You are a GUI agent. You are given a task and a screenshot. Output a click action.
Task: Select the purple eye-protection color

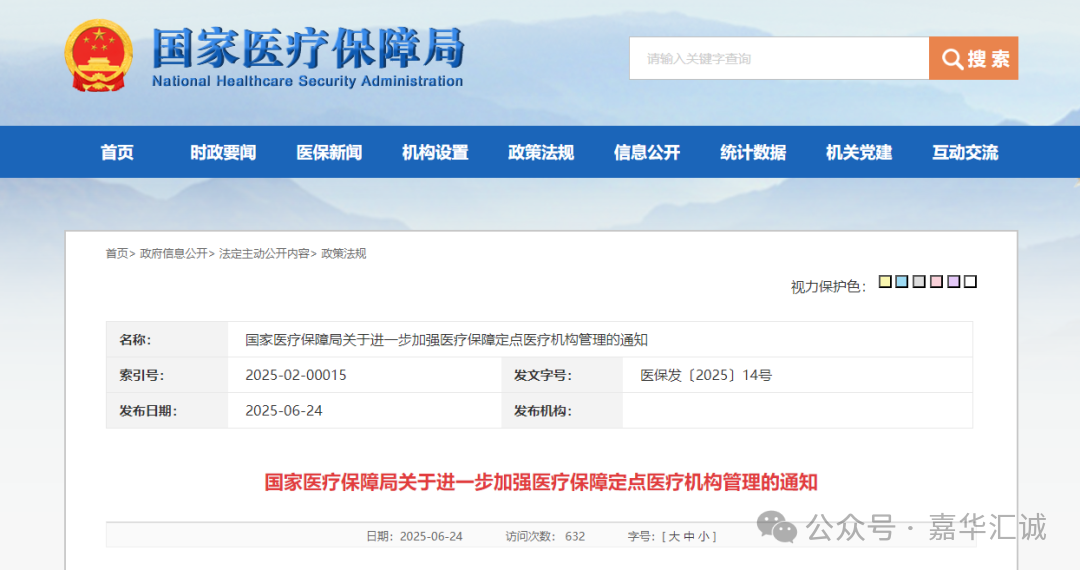click(953, 282)
